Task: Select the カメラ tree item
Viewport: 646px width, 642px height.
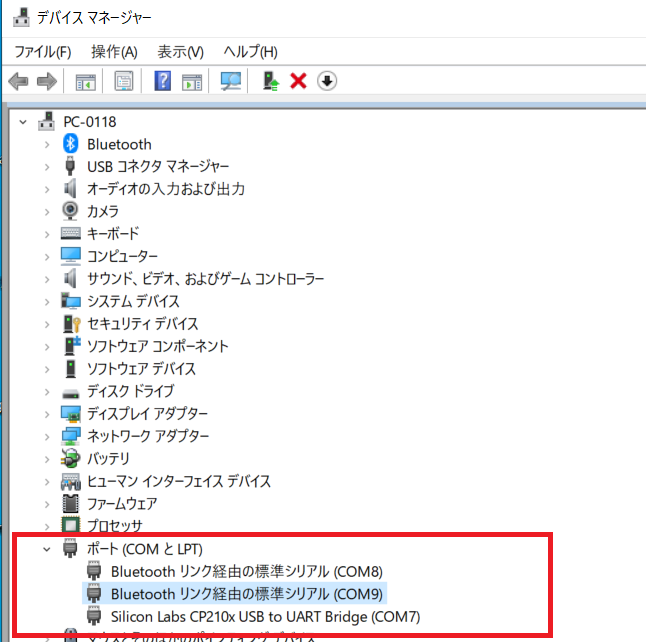Action: coord(103,211)
